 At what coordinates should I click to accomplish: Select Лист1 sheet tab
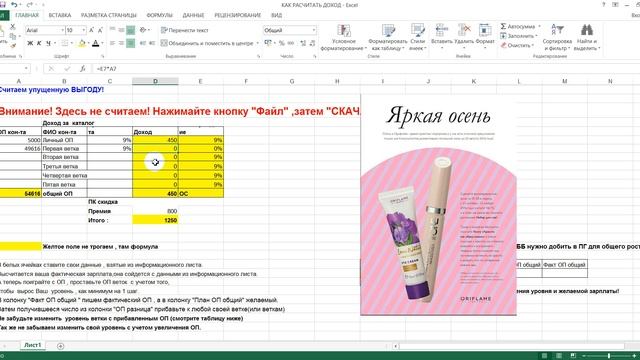click(x=33, y=345)
